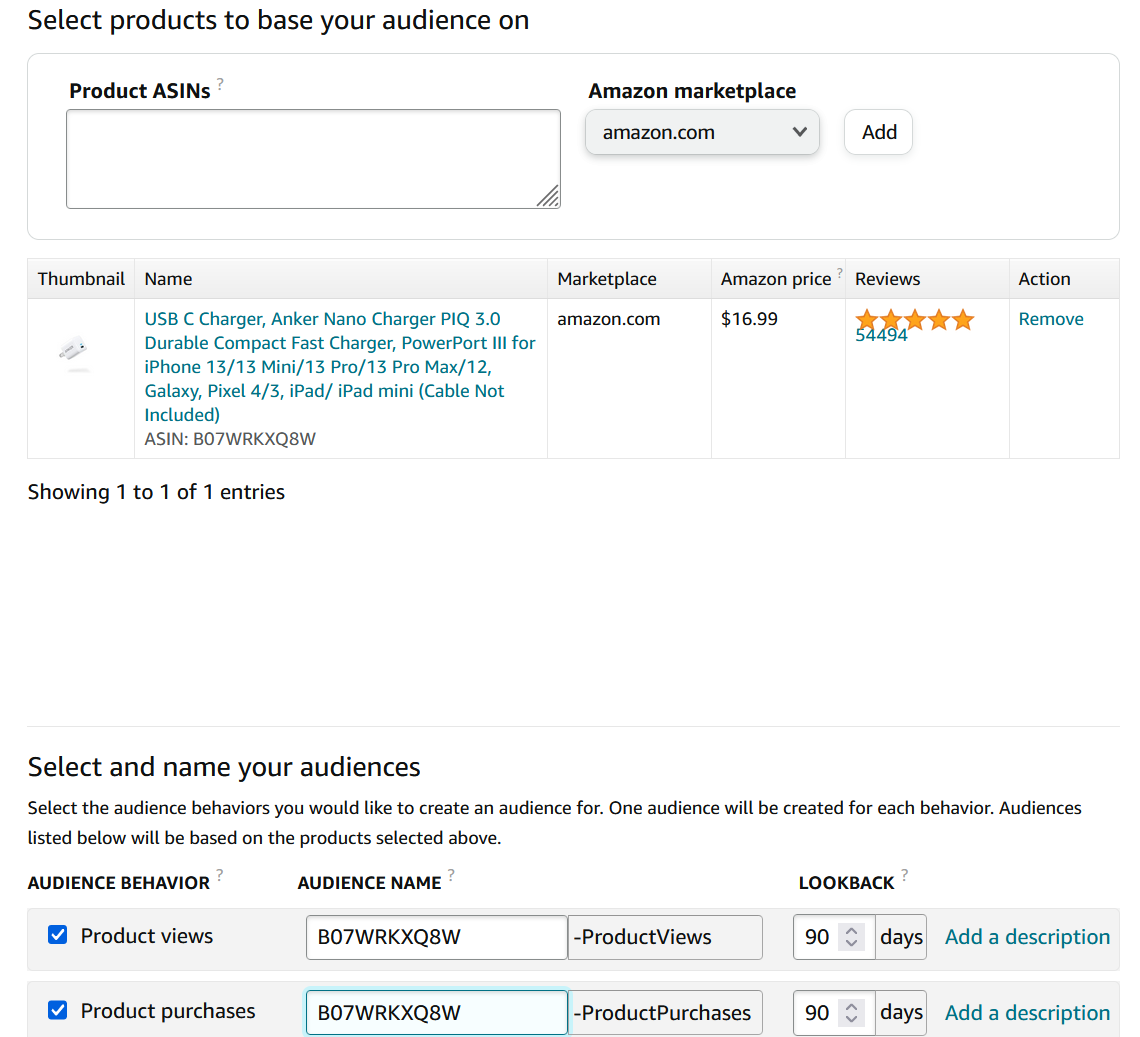This screenshot has height=1037, width=1140.
Task: Click the Product views lookback days stepper
Action: pos(851,937)
